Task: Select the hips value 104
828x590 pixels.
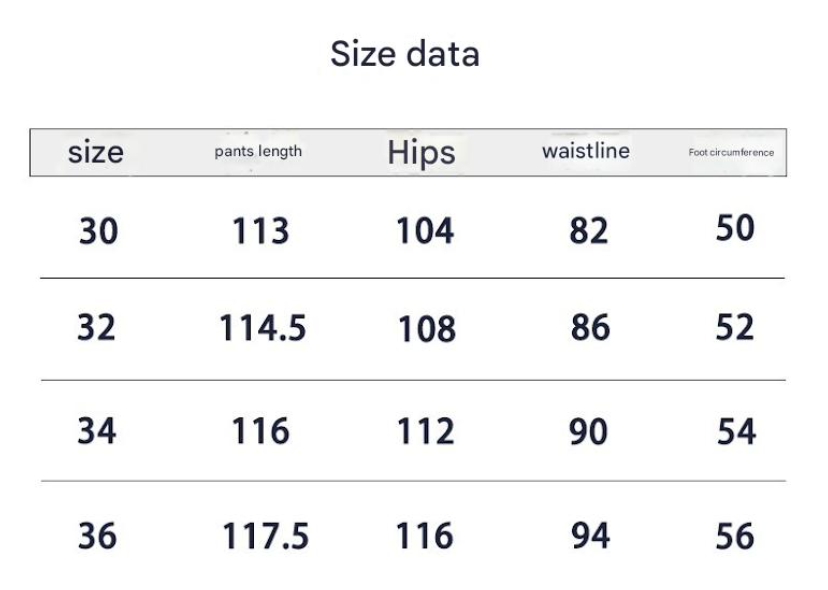Action: tap(425, 232)
